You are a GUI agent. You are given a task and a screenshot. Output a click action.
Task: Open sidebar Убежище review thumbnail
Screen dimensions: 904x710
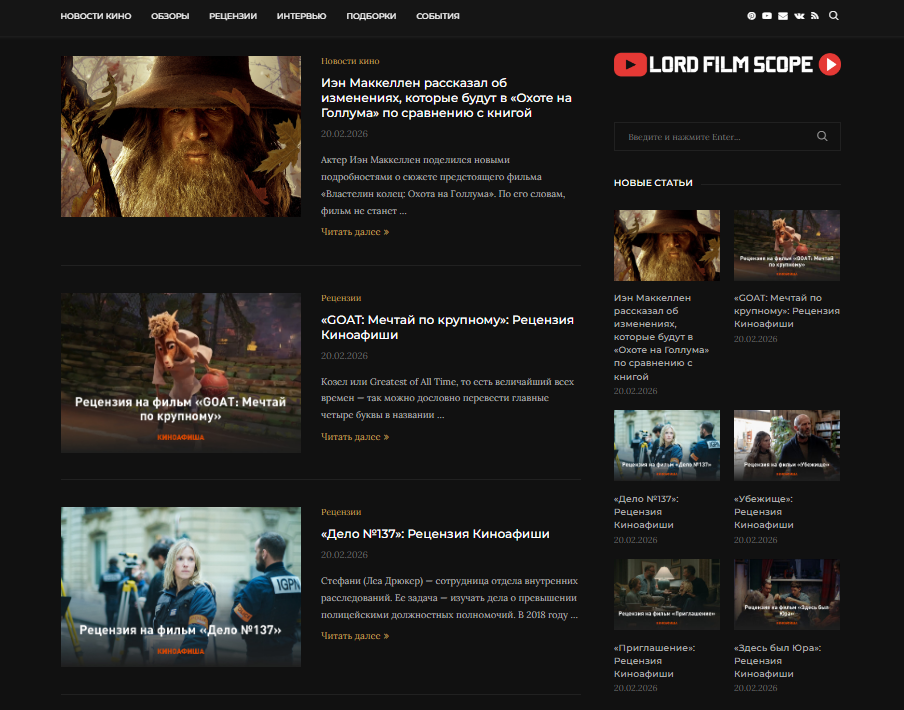point(787,445)
